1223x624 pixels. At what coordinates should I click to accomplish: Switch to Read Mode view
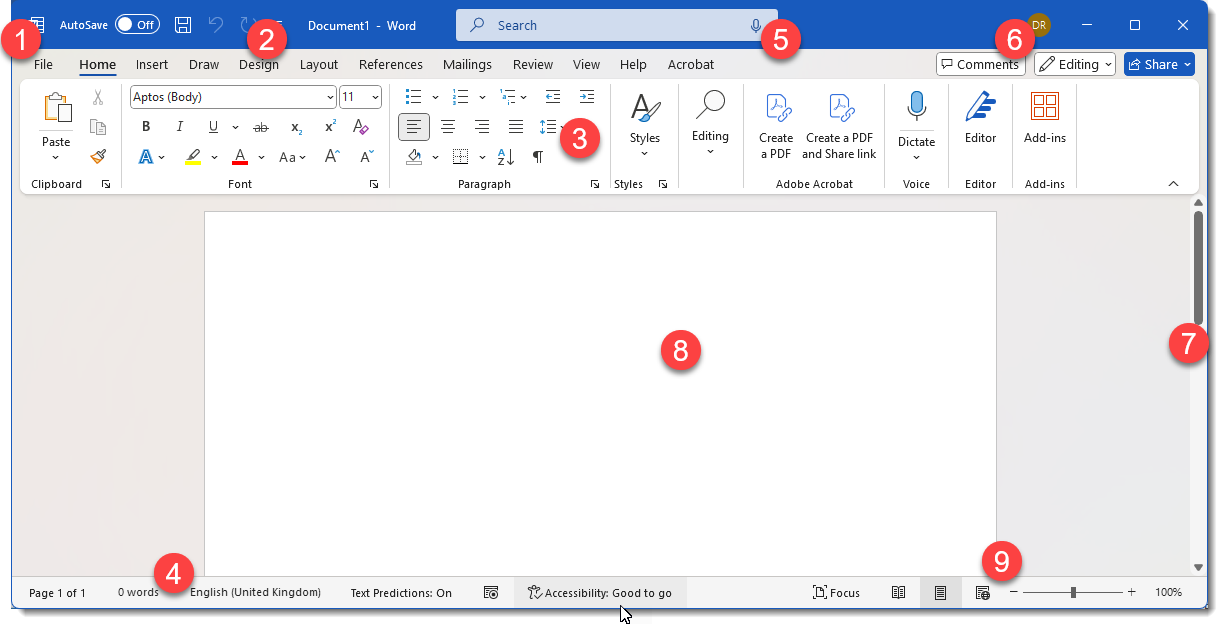tap(898, 593)
